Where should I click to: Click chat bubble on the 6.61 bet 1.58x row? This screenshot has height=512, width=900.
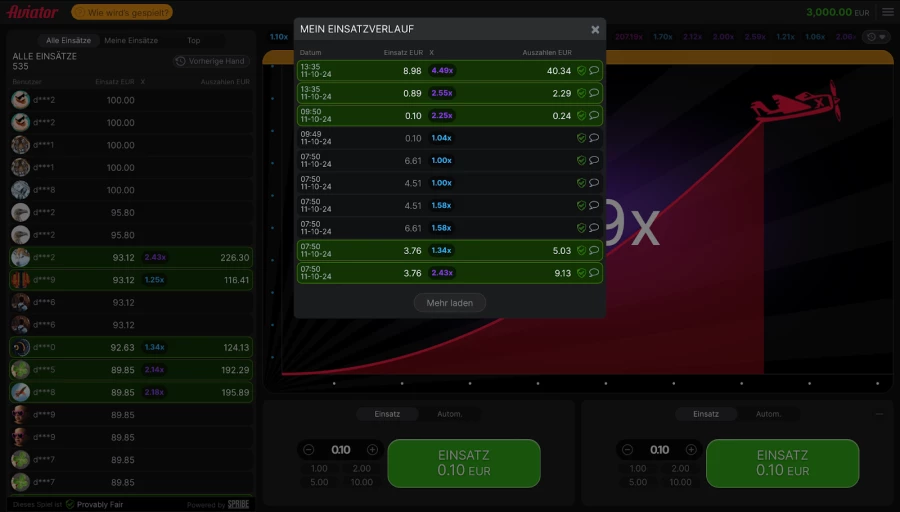(594, 227)
